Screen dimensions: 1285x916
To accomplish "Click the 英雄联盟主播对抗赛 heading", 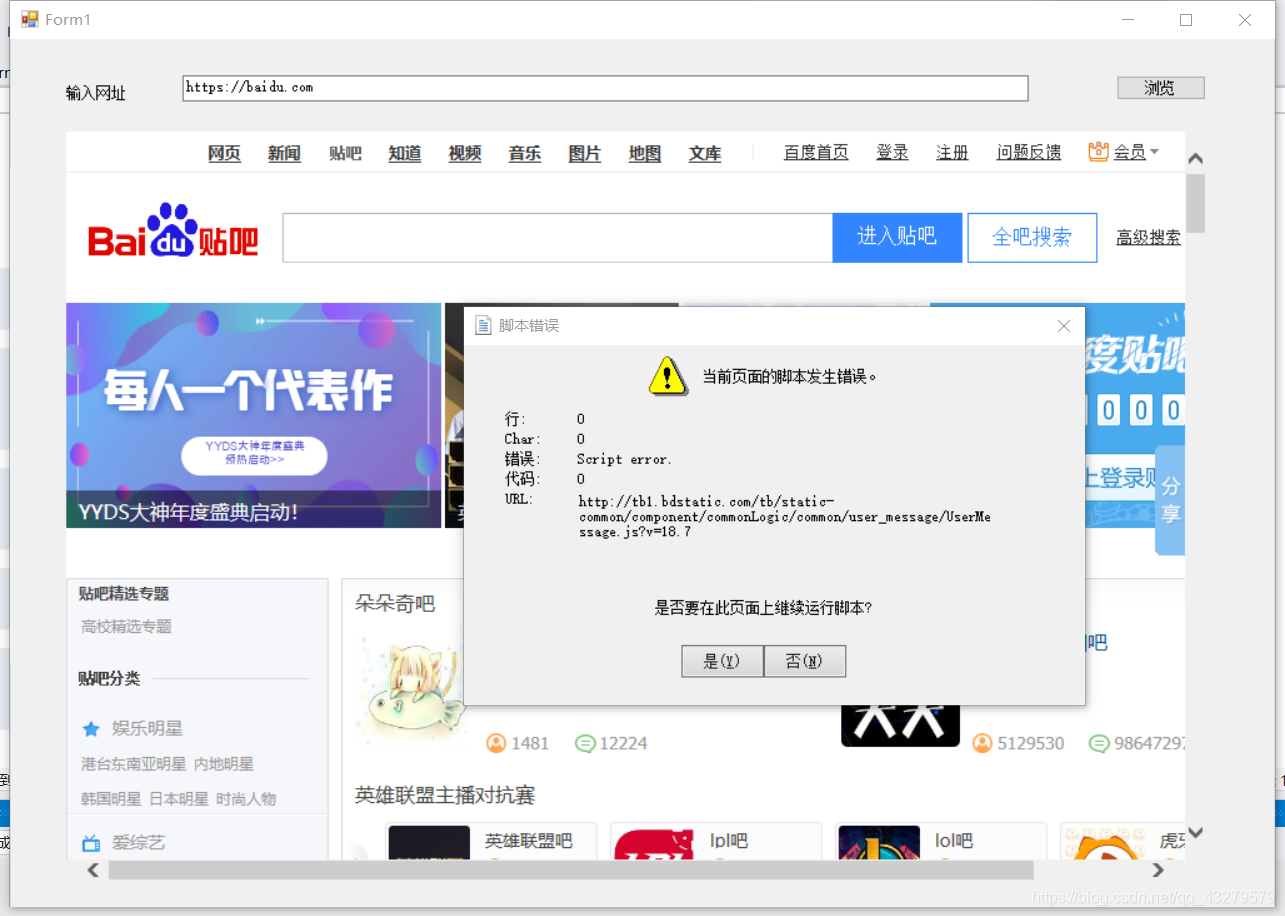I will (x=445, y=796).
